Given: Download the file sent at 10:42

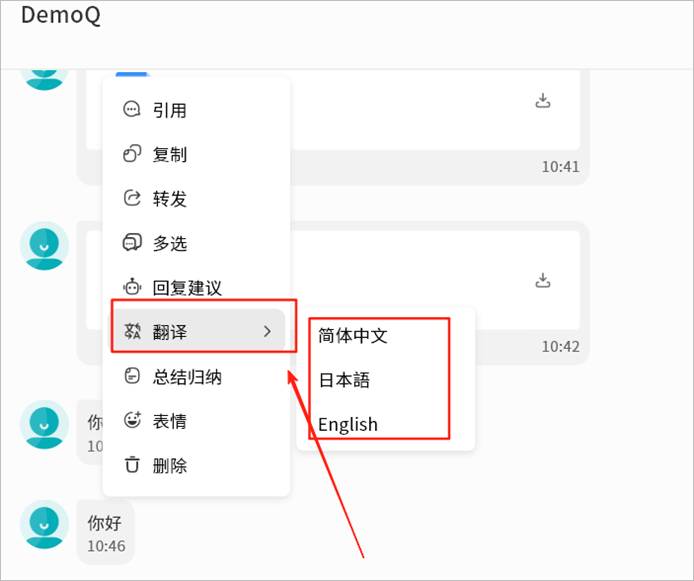Looking at the screenshot, I should [543, 279].
